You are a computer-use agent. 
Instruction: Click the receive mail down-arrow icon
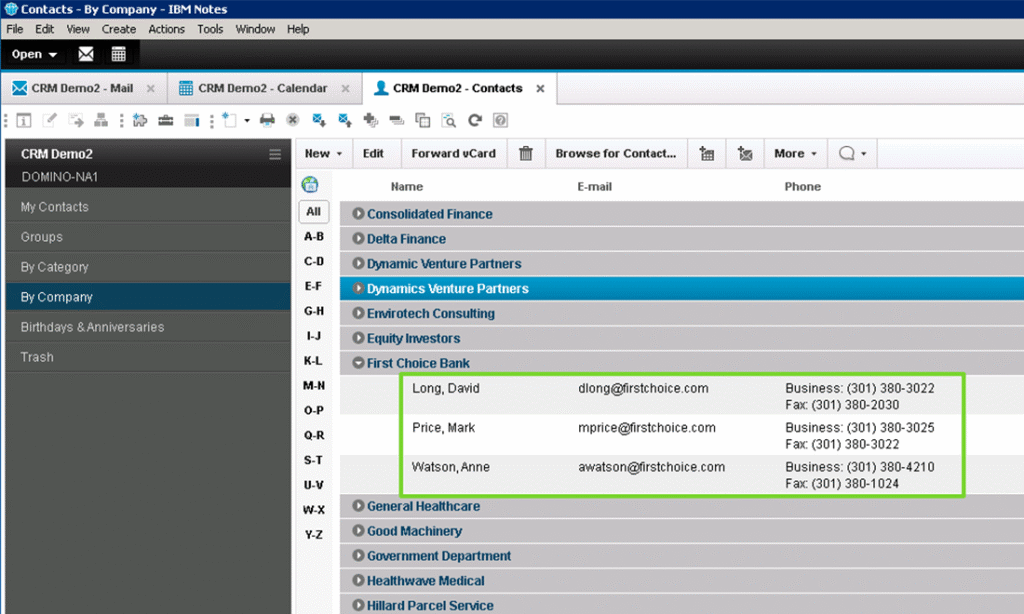319,120
